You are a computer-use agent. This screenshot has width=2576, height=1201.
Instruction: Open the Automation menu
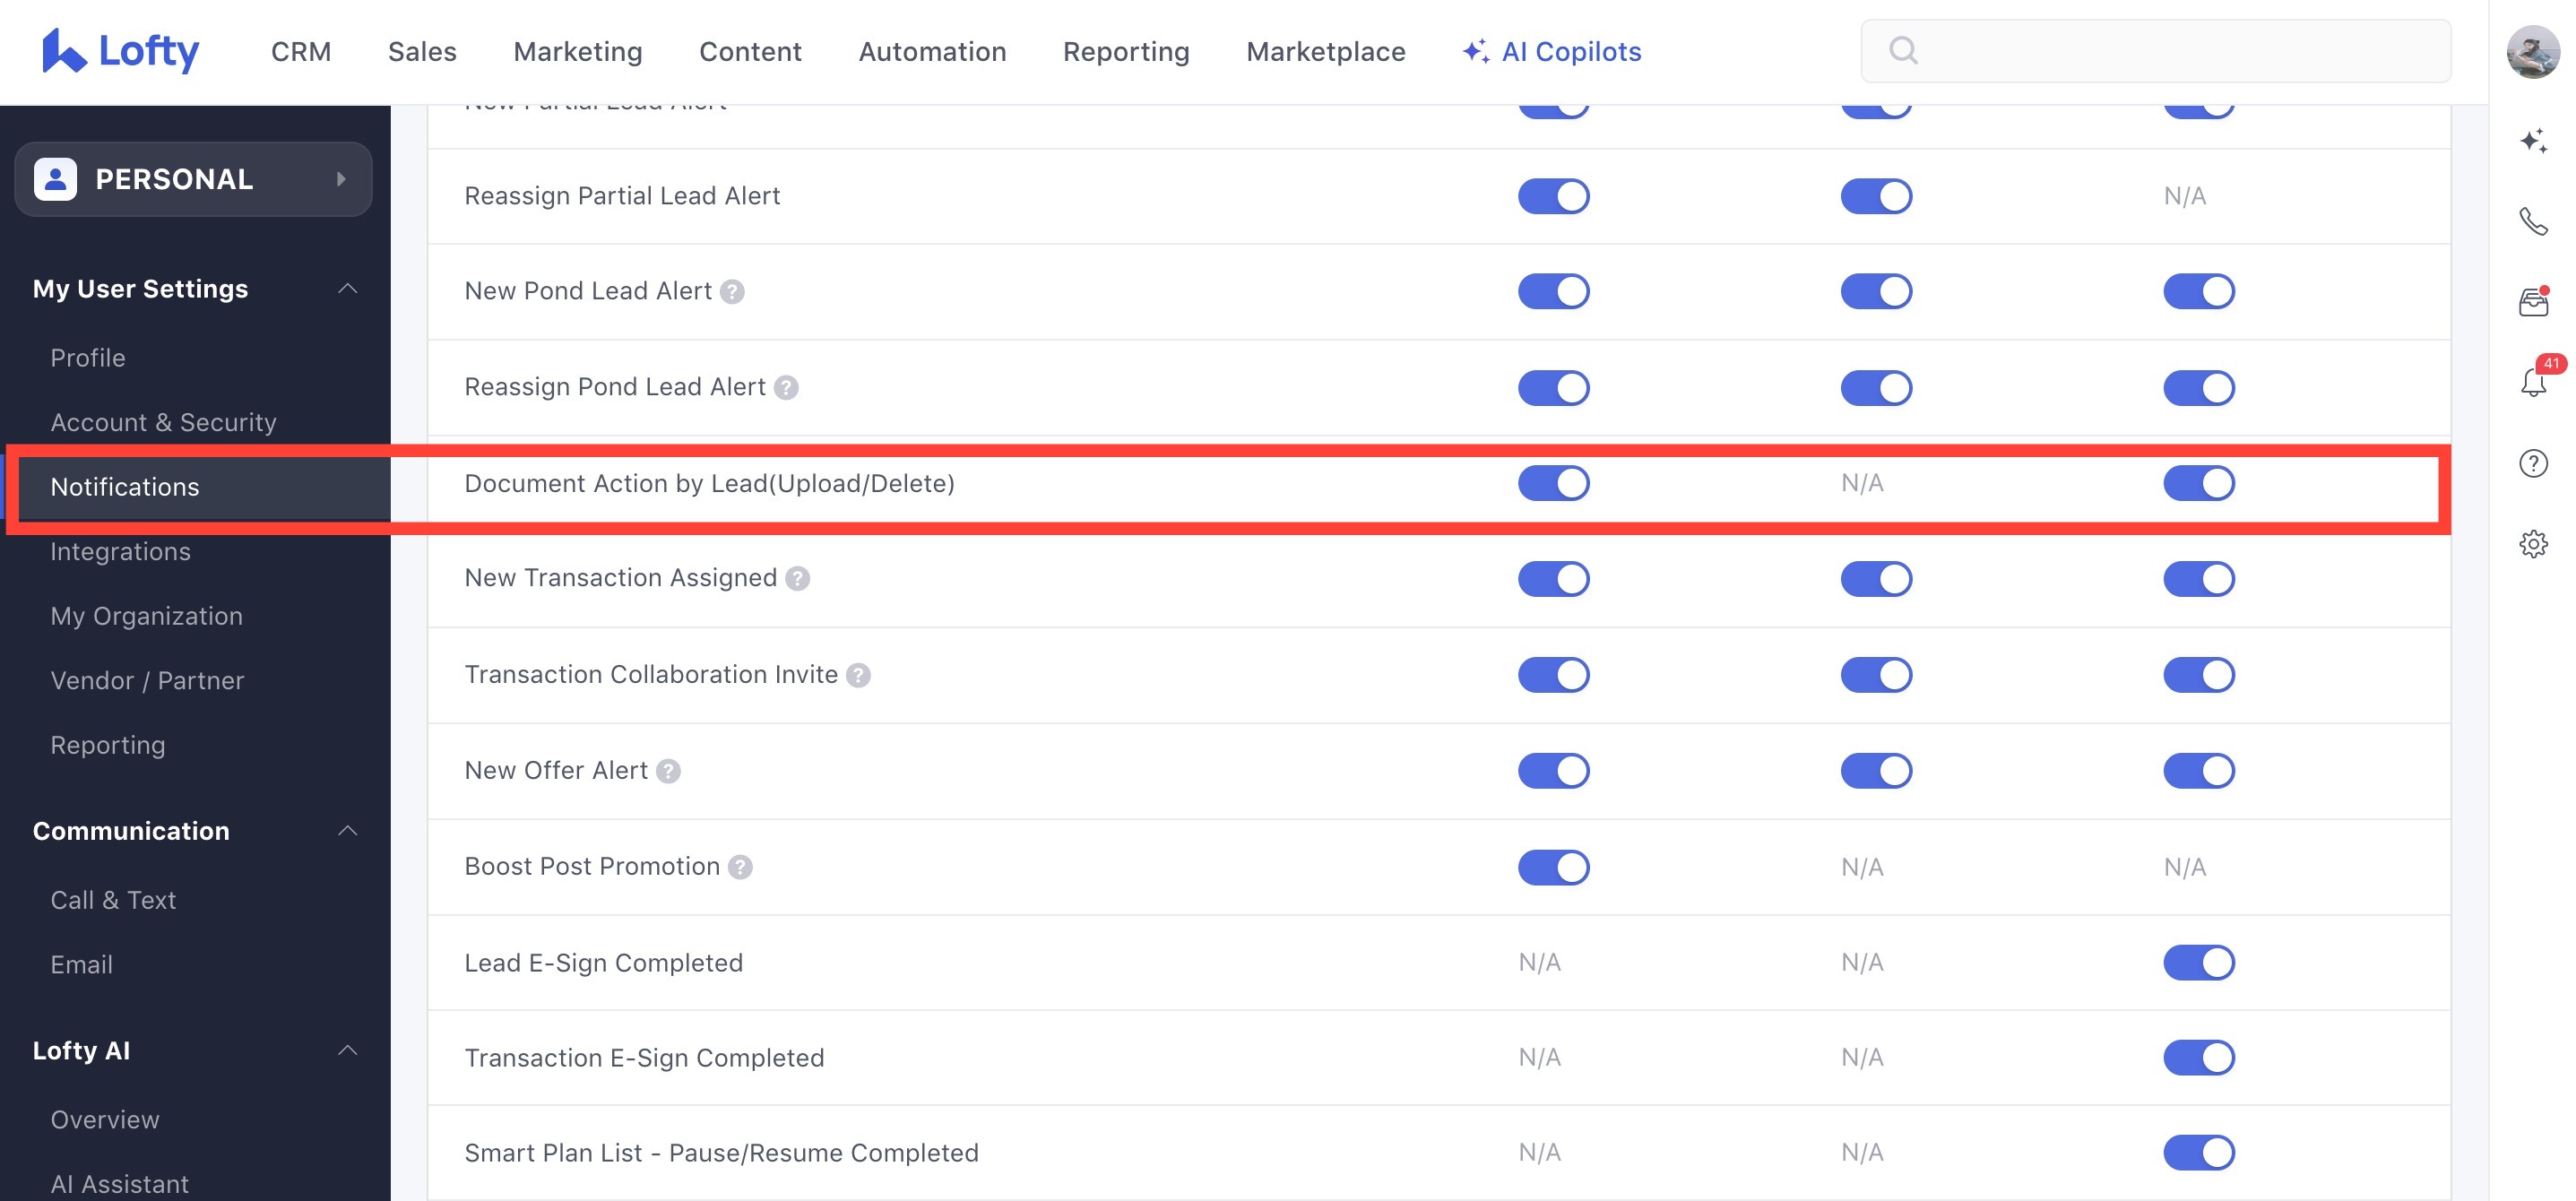[932, 51]
